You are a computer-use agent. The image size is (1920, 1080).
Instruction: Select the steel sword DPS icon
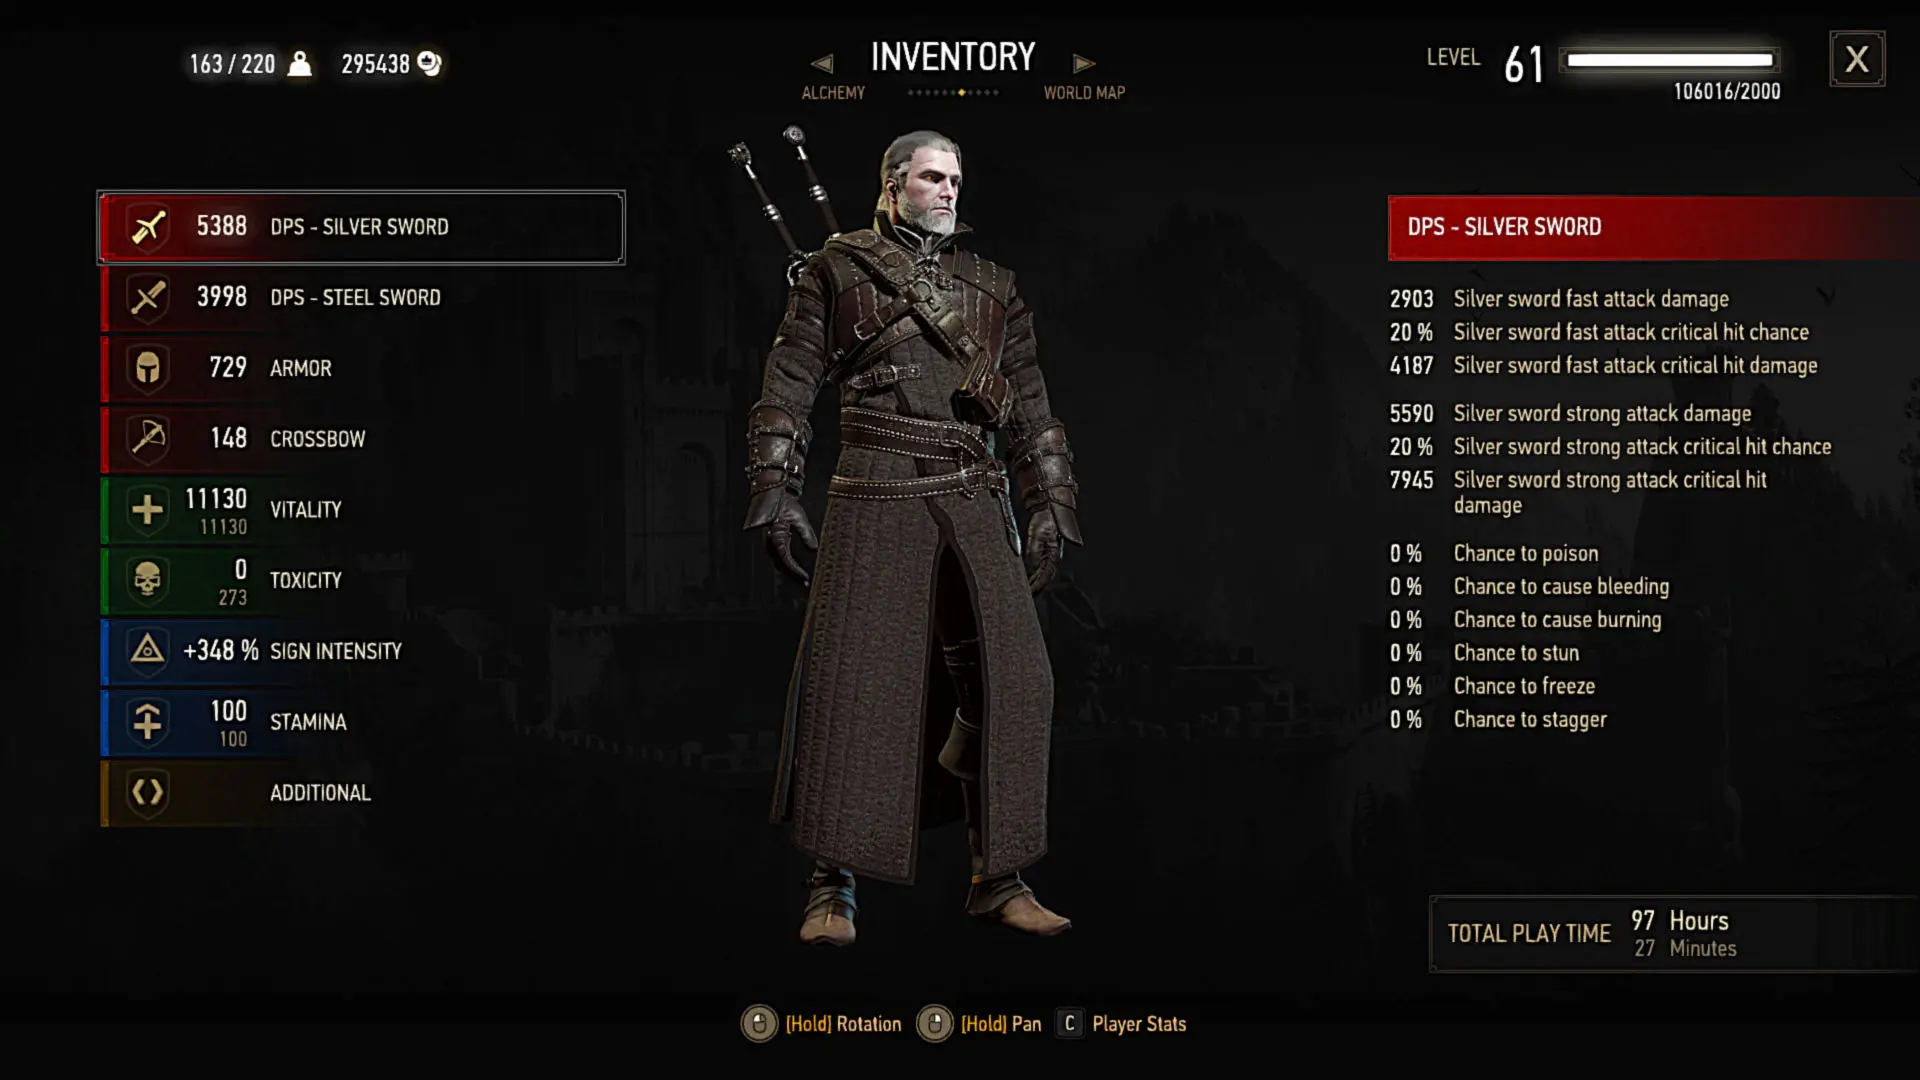pyautogui.click(x=148, y=298)
